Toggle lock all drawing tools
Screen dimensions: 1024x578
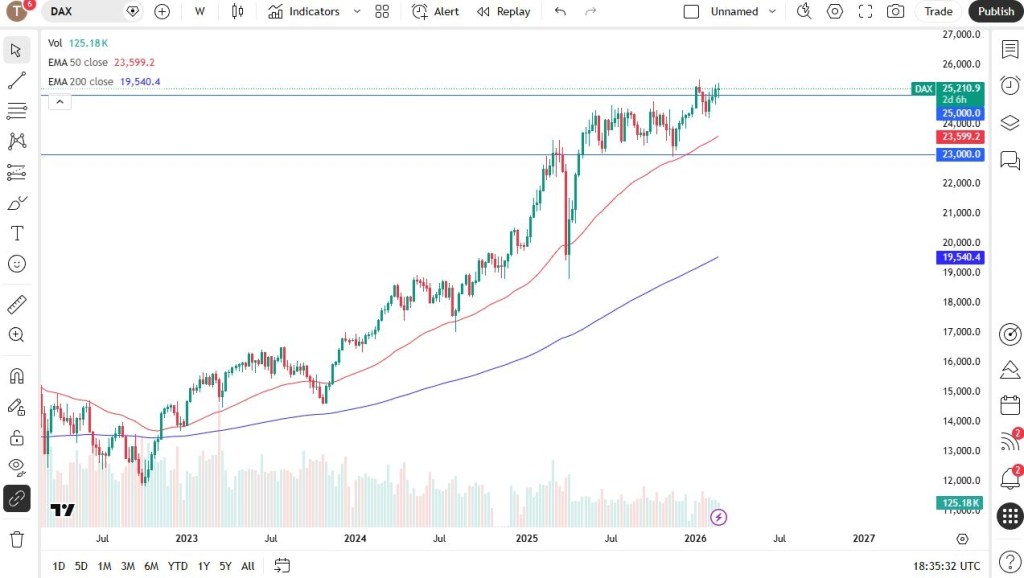[x=17, y=437]
